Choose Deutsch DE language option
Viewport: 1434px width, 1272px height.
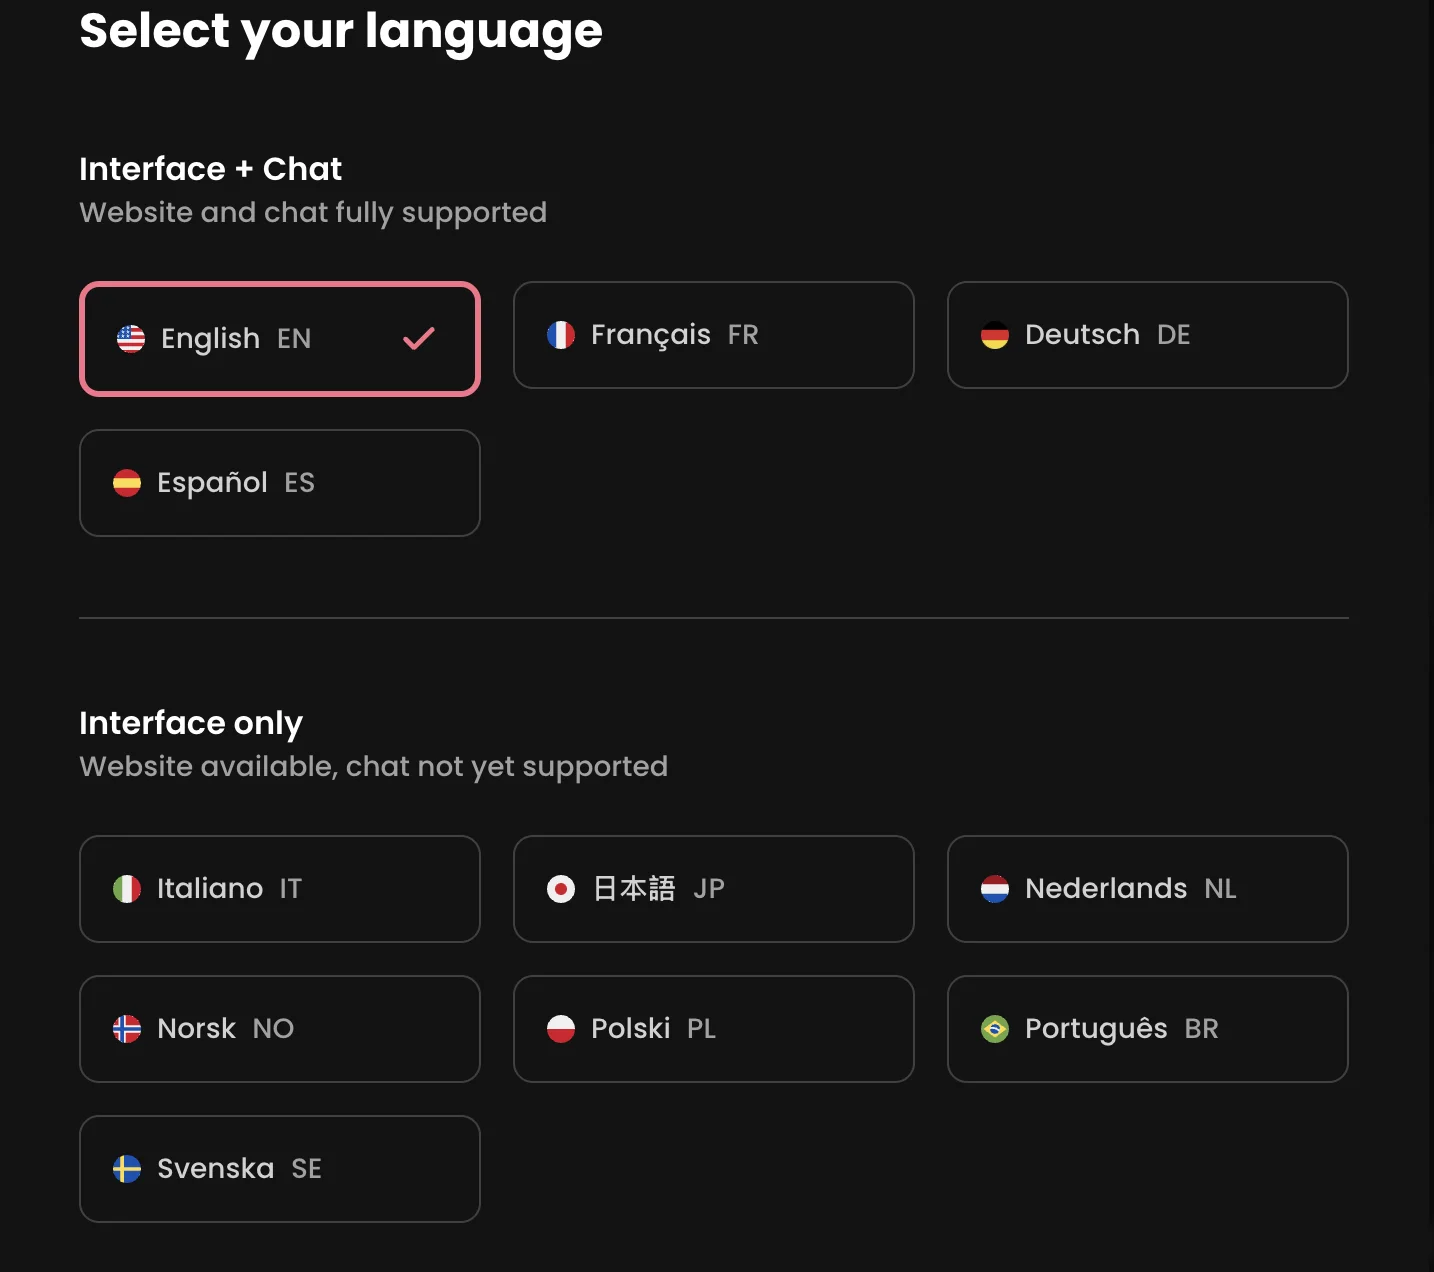[1148, 335]
